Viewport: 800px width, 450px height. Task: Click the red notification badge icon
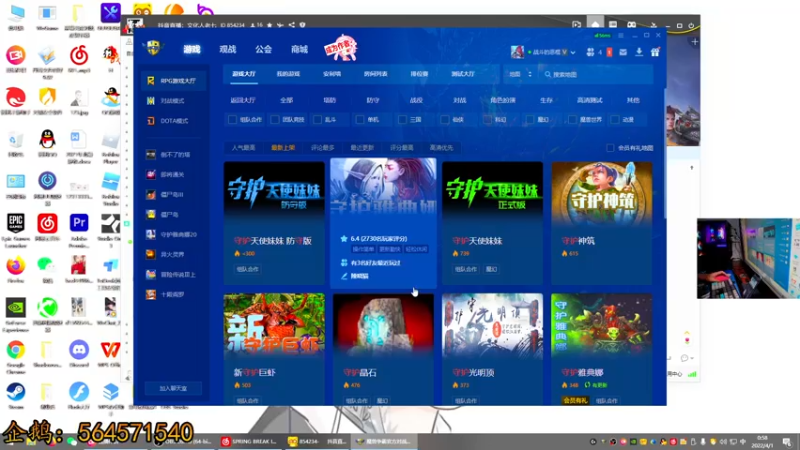click(x=609, y=52)
